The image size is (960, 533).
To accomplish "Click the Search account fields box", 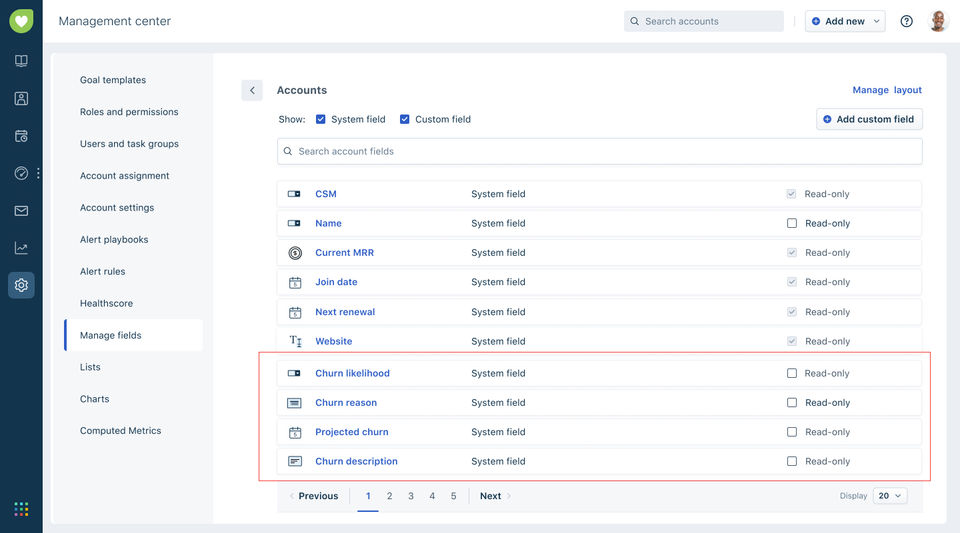I will 599,151.
